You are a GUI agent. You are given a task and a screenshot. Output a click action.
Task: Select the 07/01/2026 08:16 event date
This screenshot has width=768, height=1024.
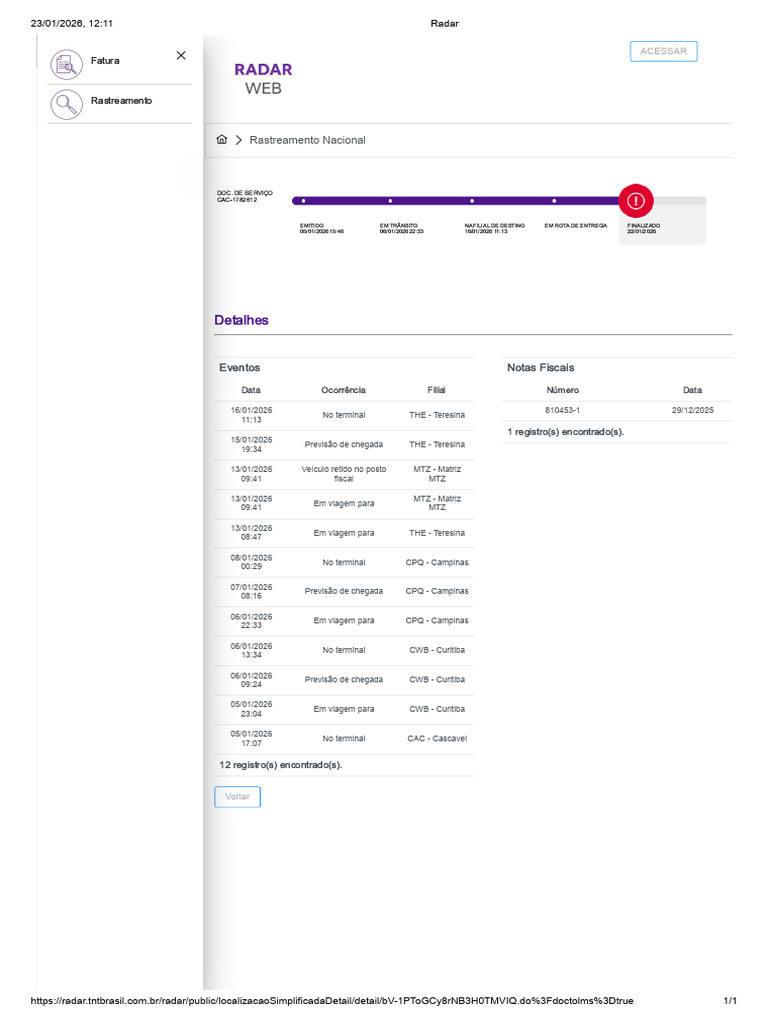[251, 591]
